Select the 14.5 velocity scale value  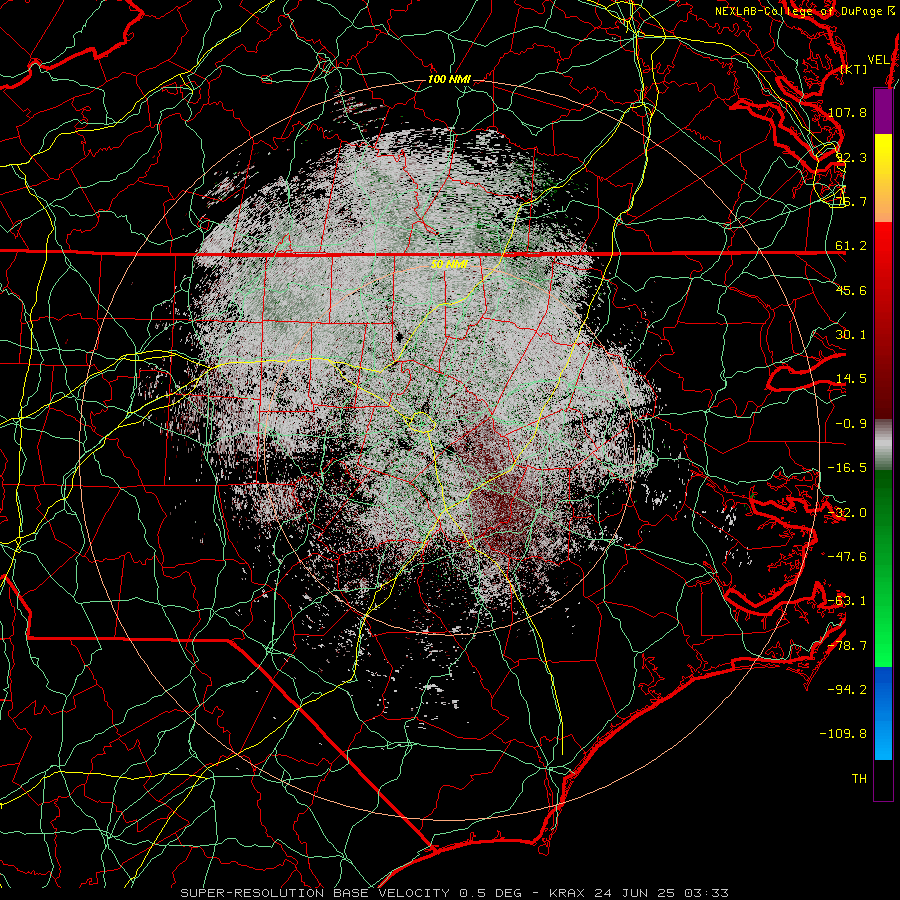pyautogui.click(x=851, y=379)
